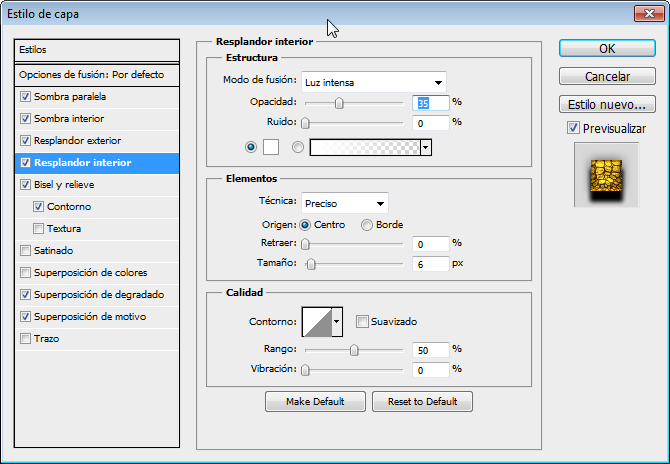Viewport: 670px width, 464px height.
Task: Open Sombra interior settings
Action: 69,118
